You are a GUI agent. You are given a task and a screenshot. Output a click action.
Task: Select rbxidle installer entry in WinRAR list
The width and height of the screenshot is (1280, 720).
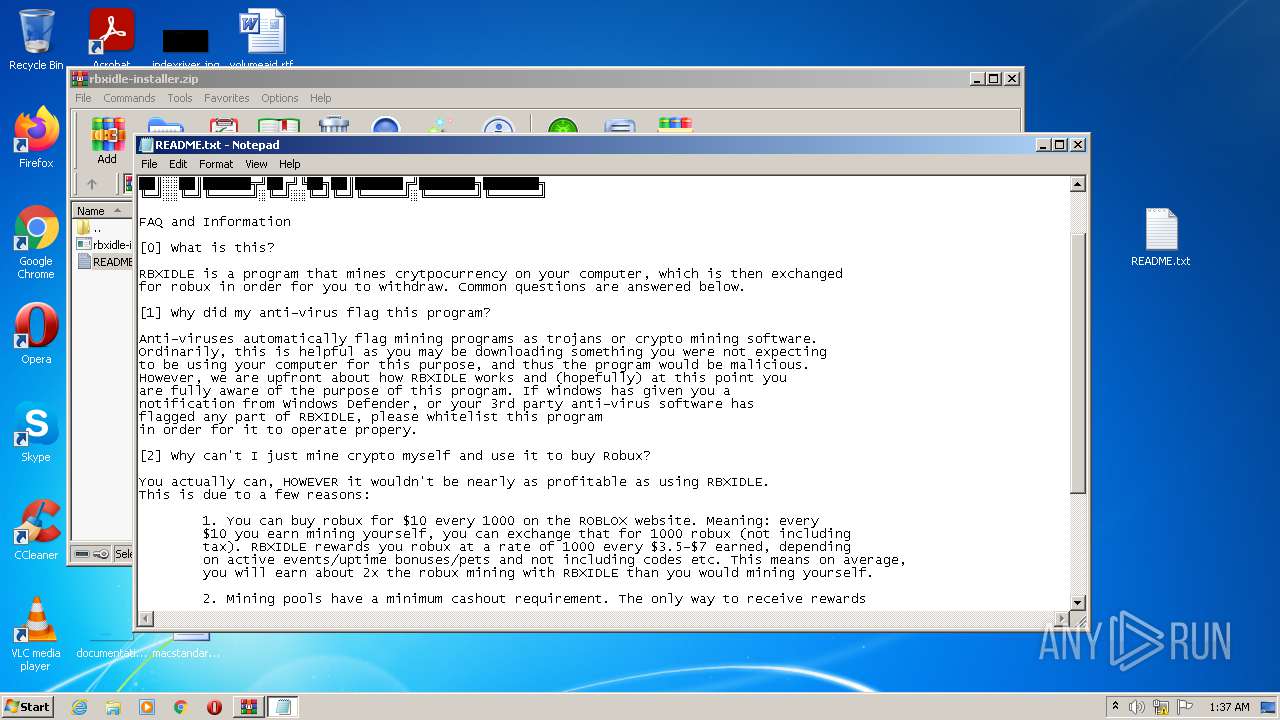(105, 245)
